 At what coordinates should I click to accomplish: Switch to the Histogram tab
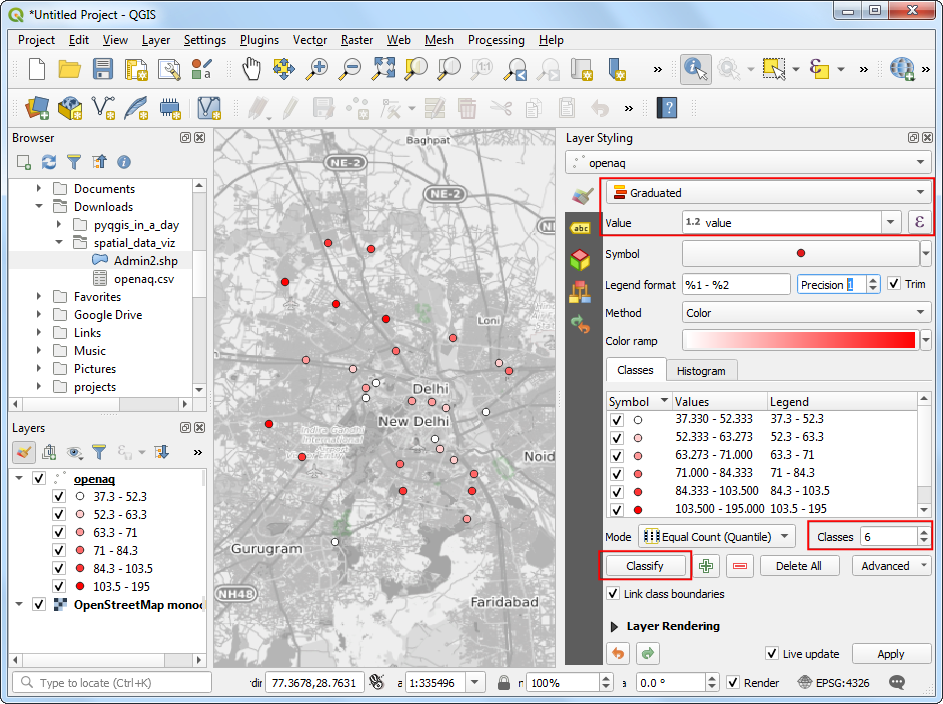point(701,370)
